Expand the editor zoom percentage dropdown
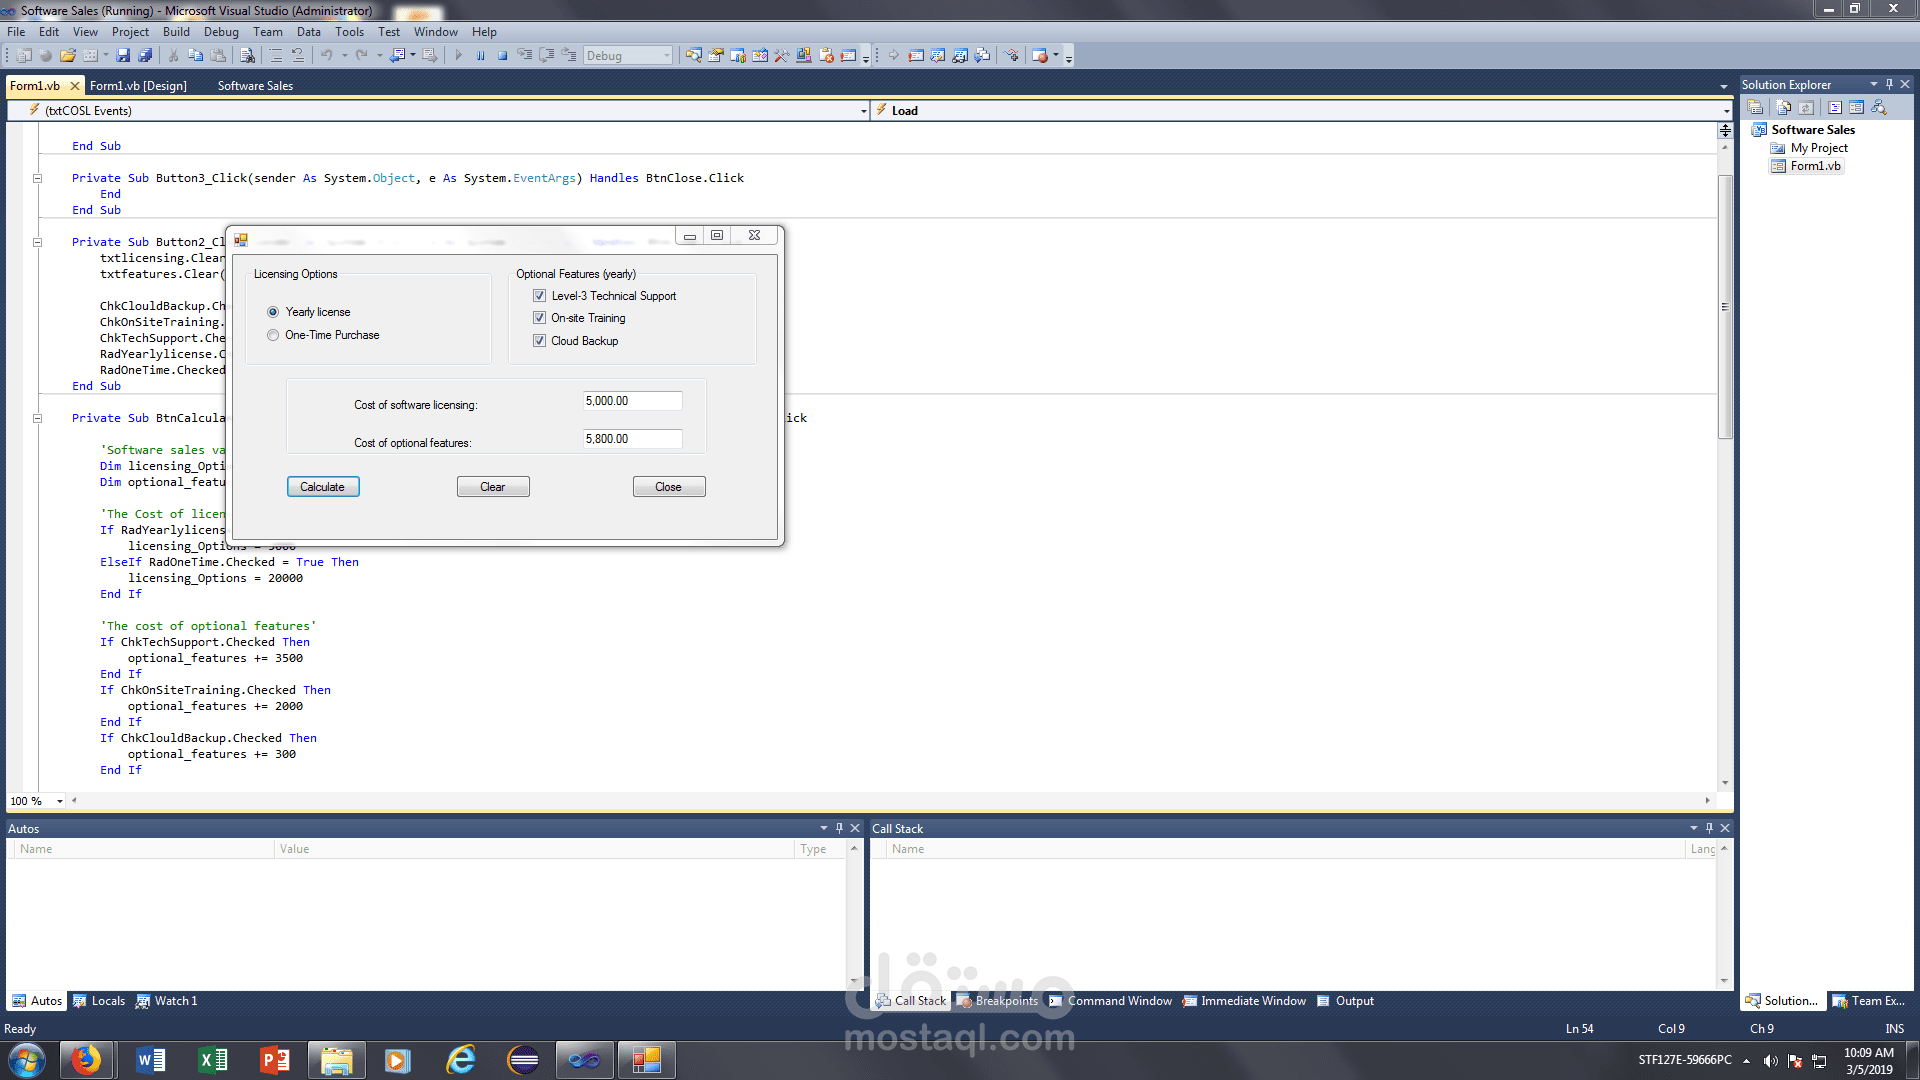This screenshot has height=1080, width=1920. pos(58,801)
